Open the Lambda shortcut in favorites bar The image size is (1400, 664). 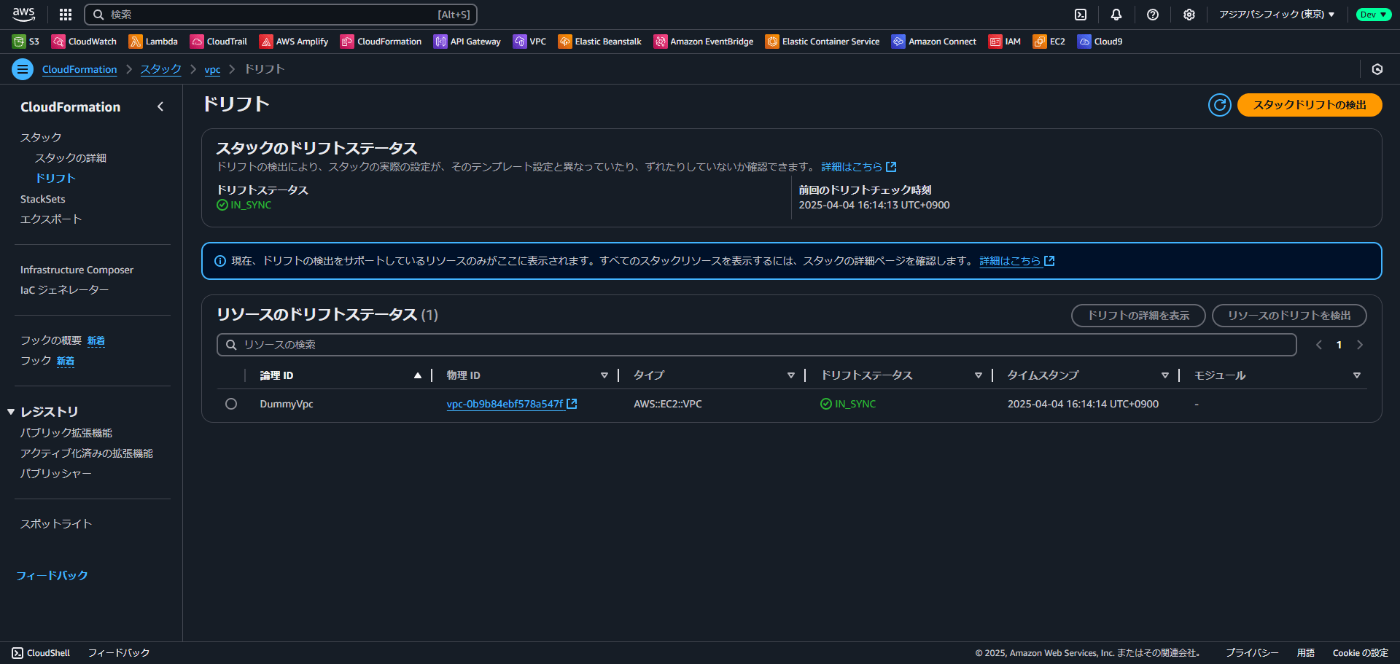[153, 42]
